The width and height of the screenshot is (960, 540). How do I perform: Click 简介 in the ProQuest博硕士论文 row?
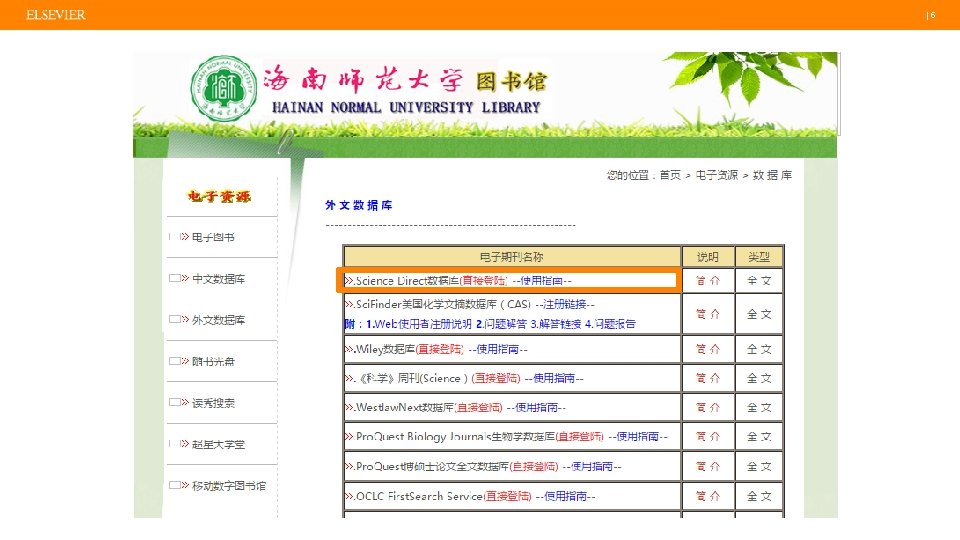point(708,466)
